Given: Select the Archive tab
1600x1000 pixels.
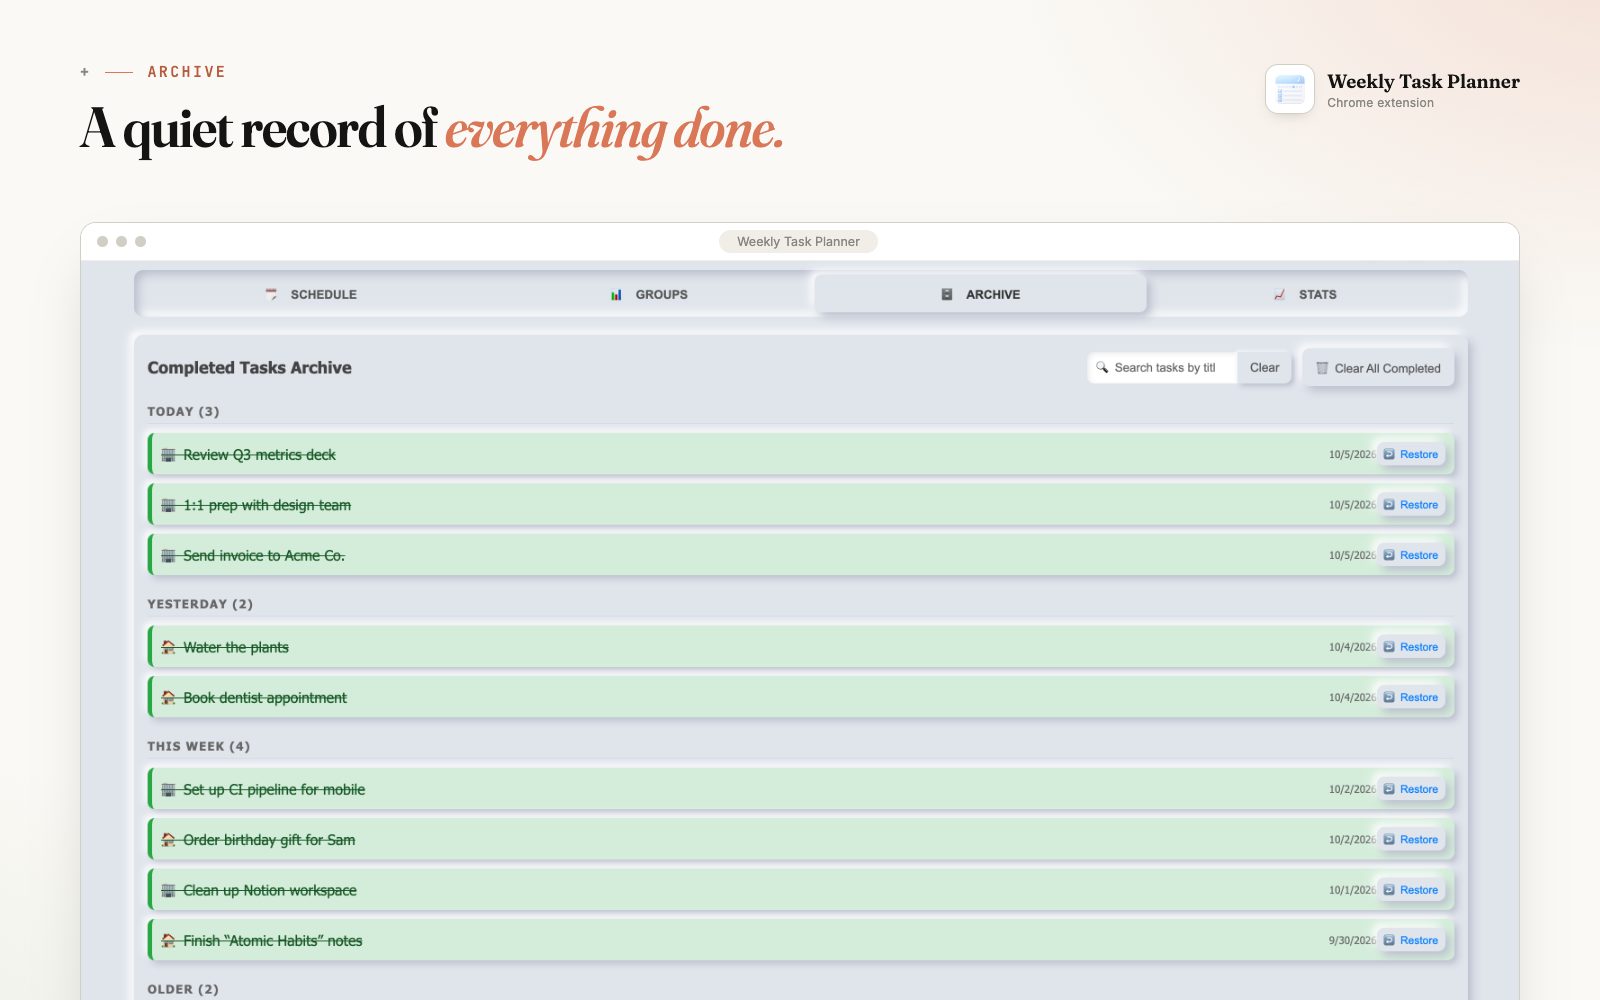Looking at the screenshot, I should pyautogui.click(x=980, y=295).
